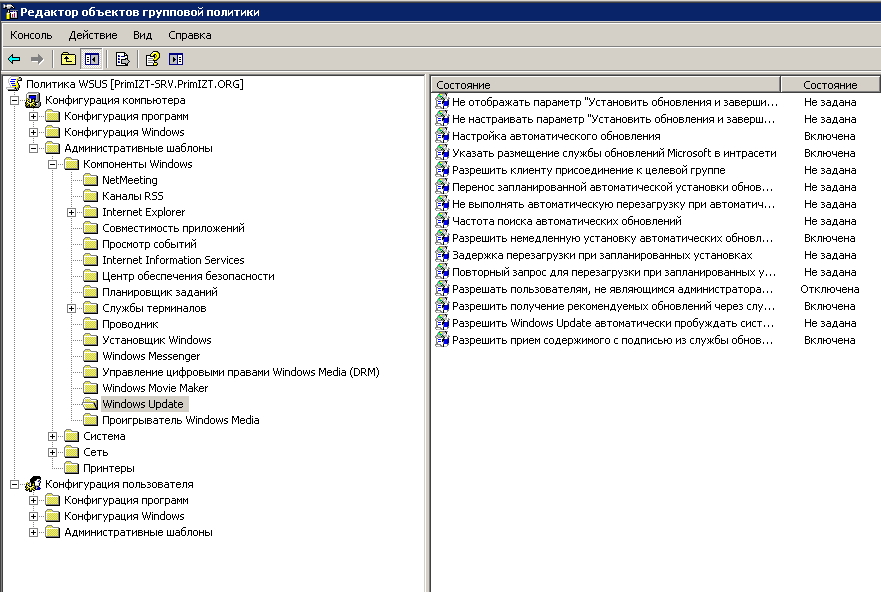
Task: Click the folder icon beside Планировщик заданий
Action: [90, 292]
